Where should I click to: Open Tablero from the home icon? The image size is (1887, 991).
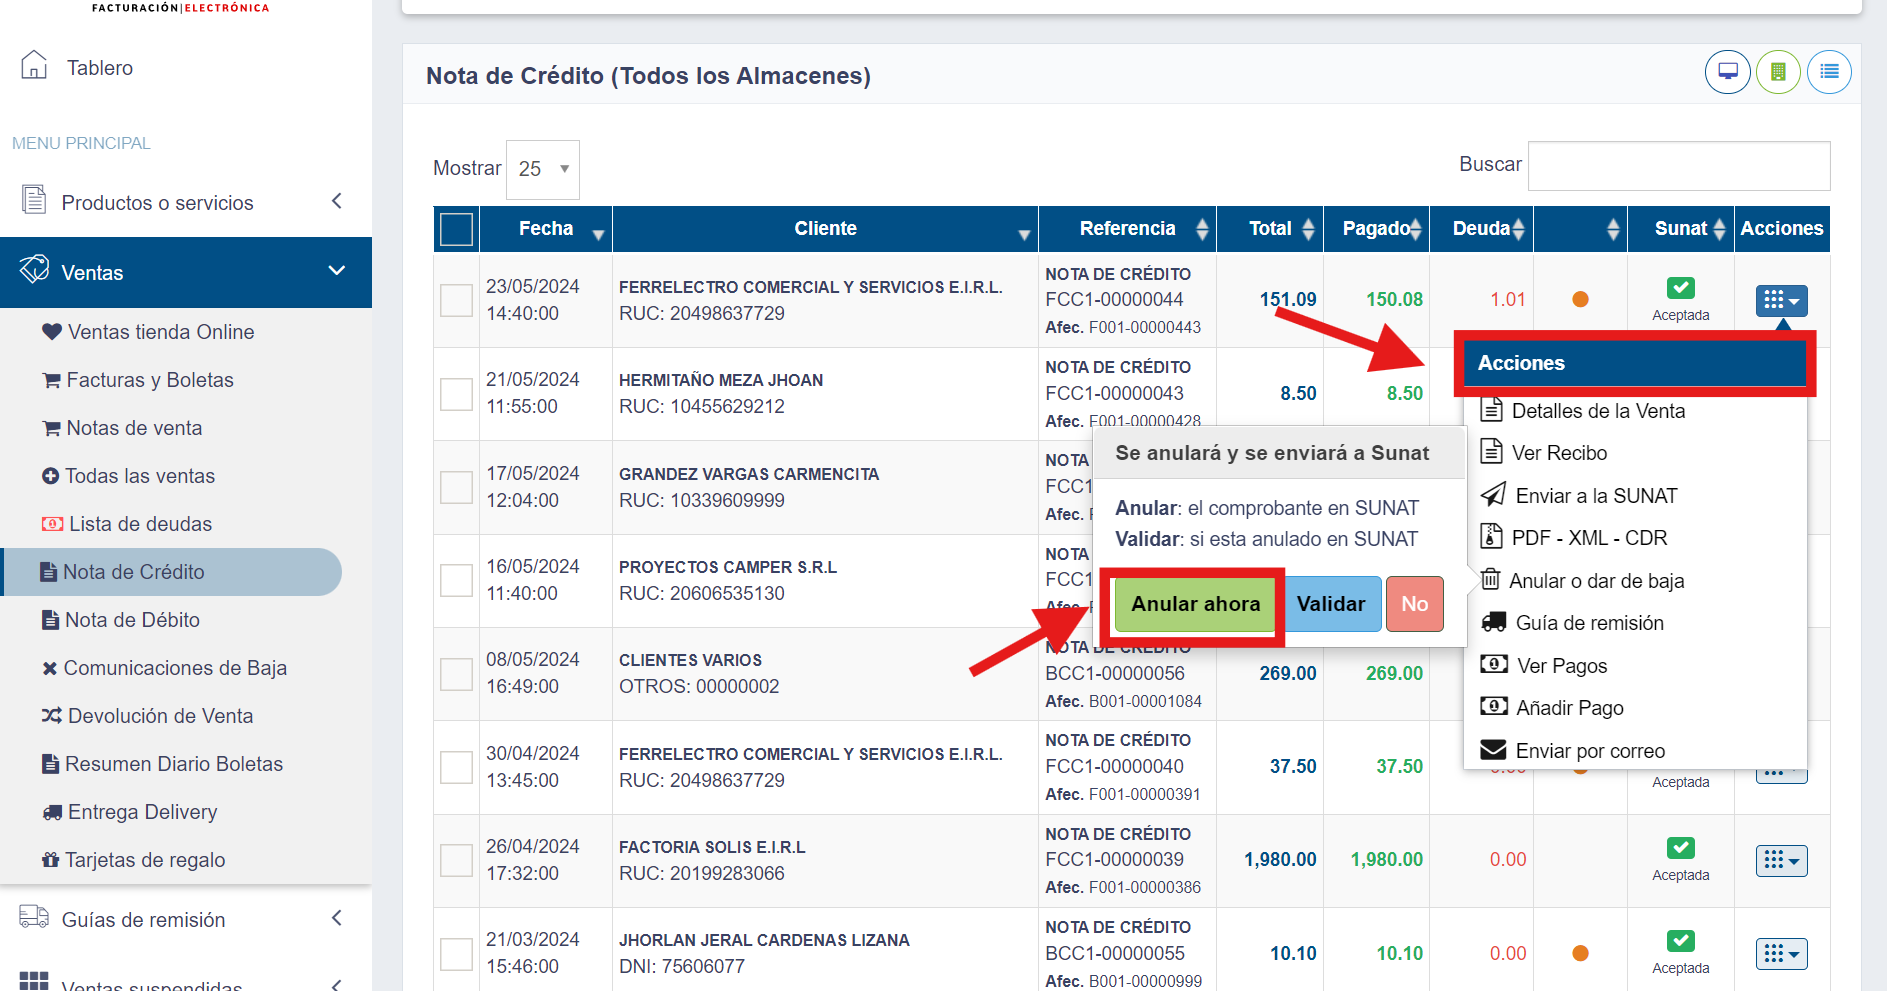coord(34,66)
